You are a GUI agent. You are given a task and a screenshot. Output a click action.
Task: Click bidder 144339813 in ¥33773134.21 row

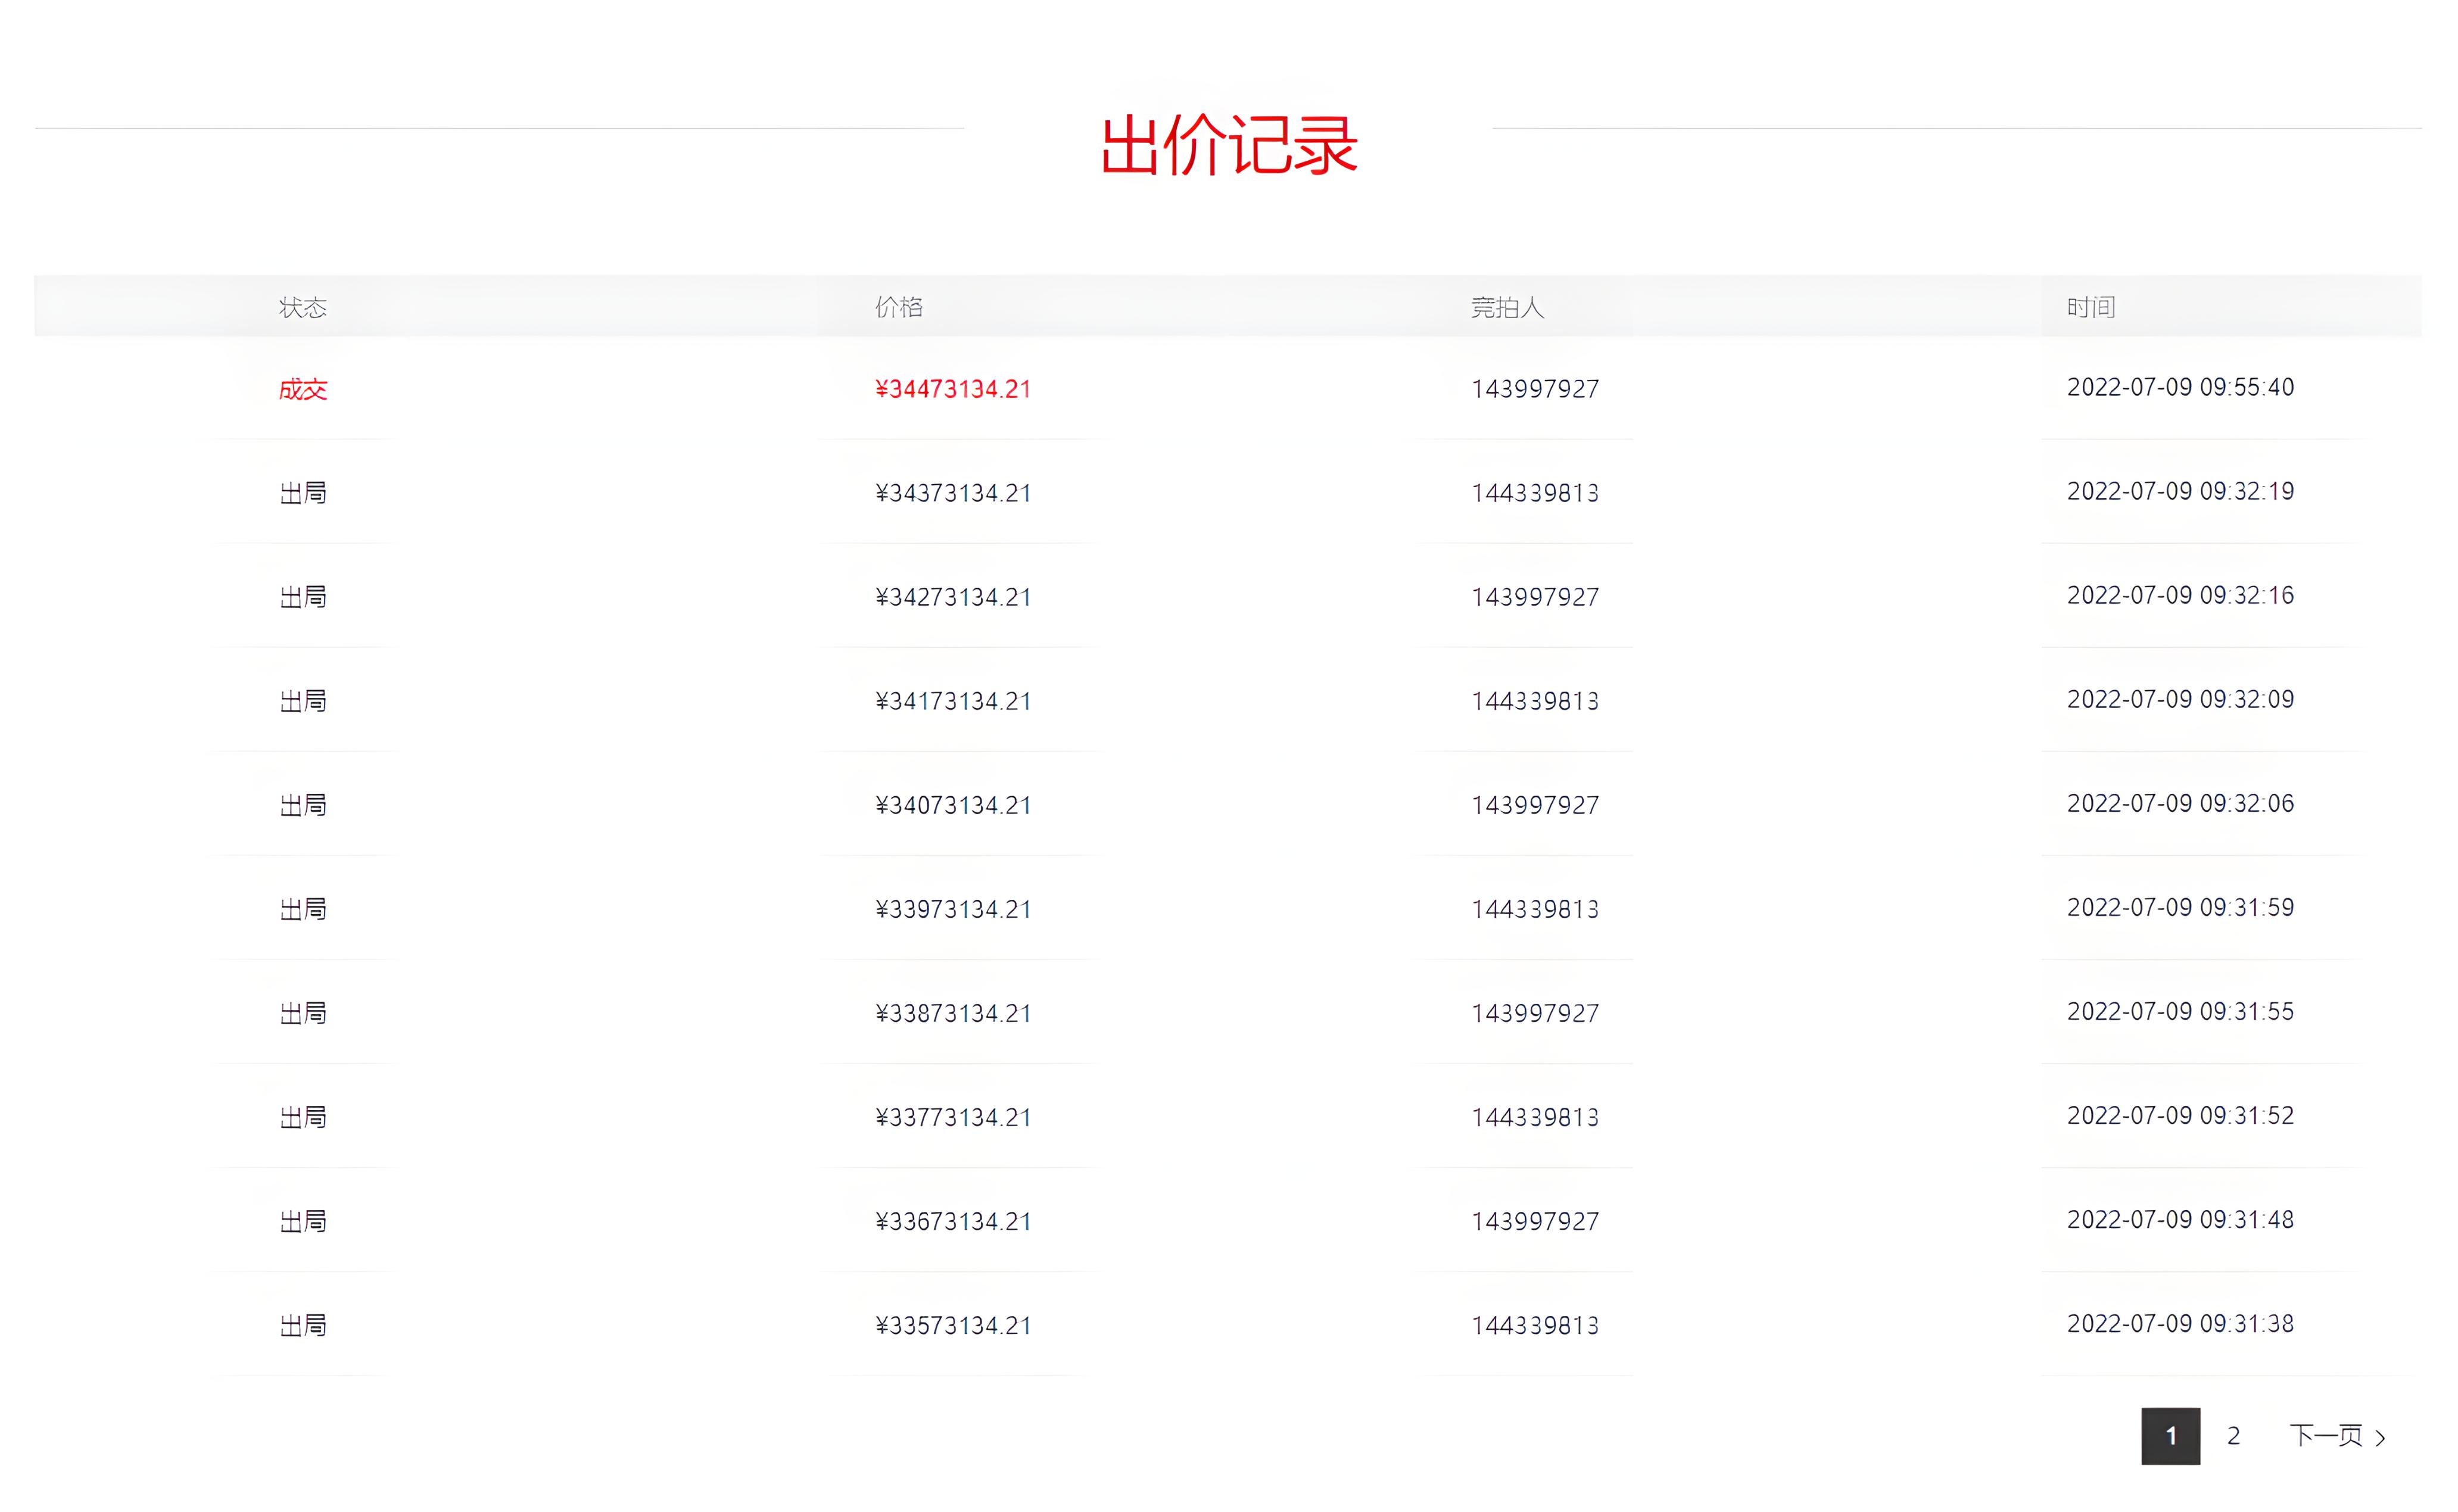click(1535, 1117)
